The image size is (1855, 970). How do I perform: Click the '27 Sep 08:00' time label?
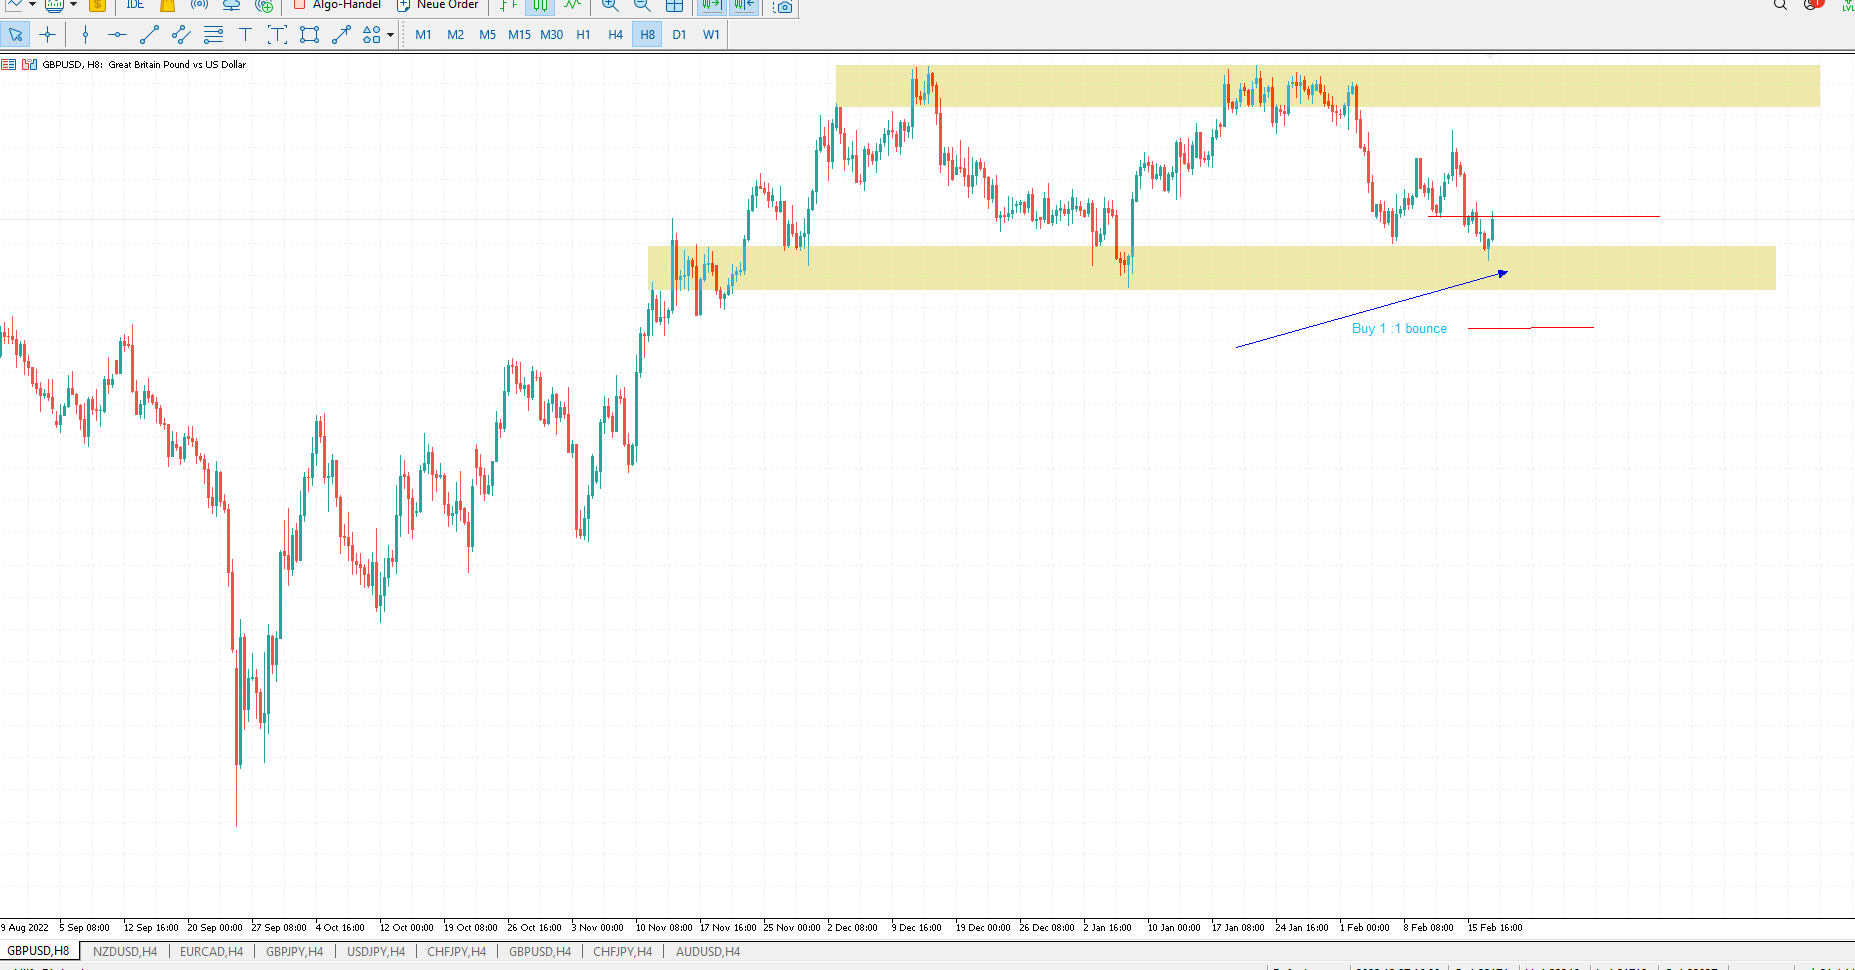[x=279, y=928]
